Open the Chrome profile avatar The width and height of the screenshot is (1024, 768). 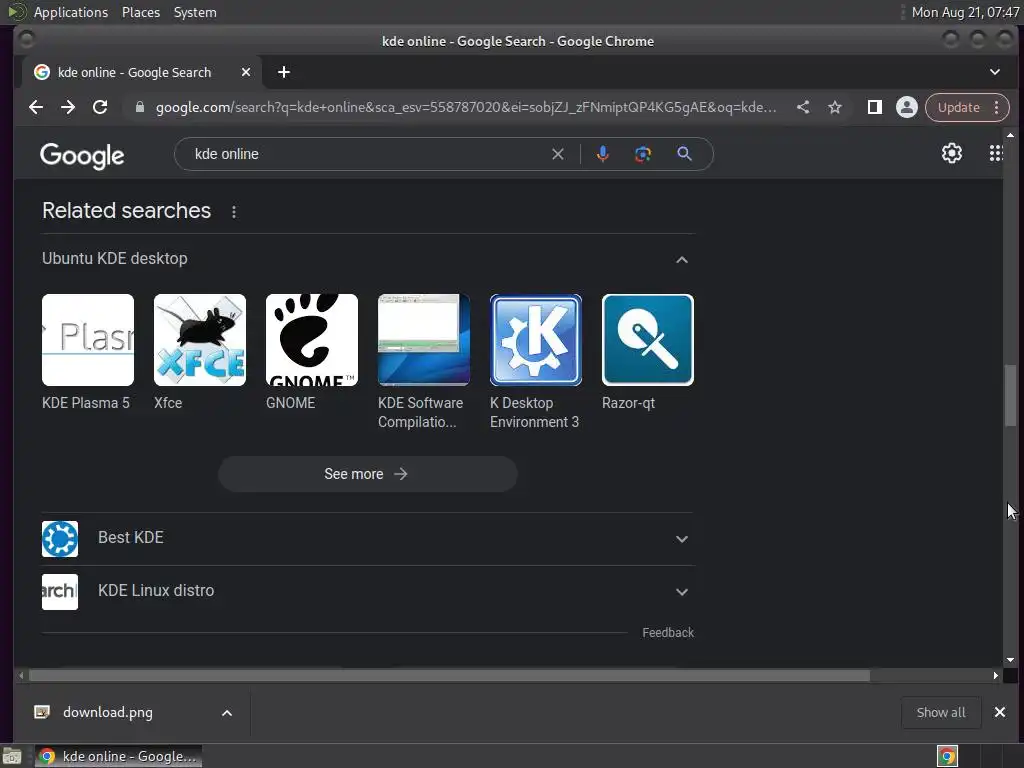click(906, 107)
